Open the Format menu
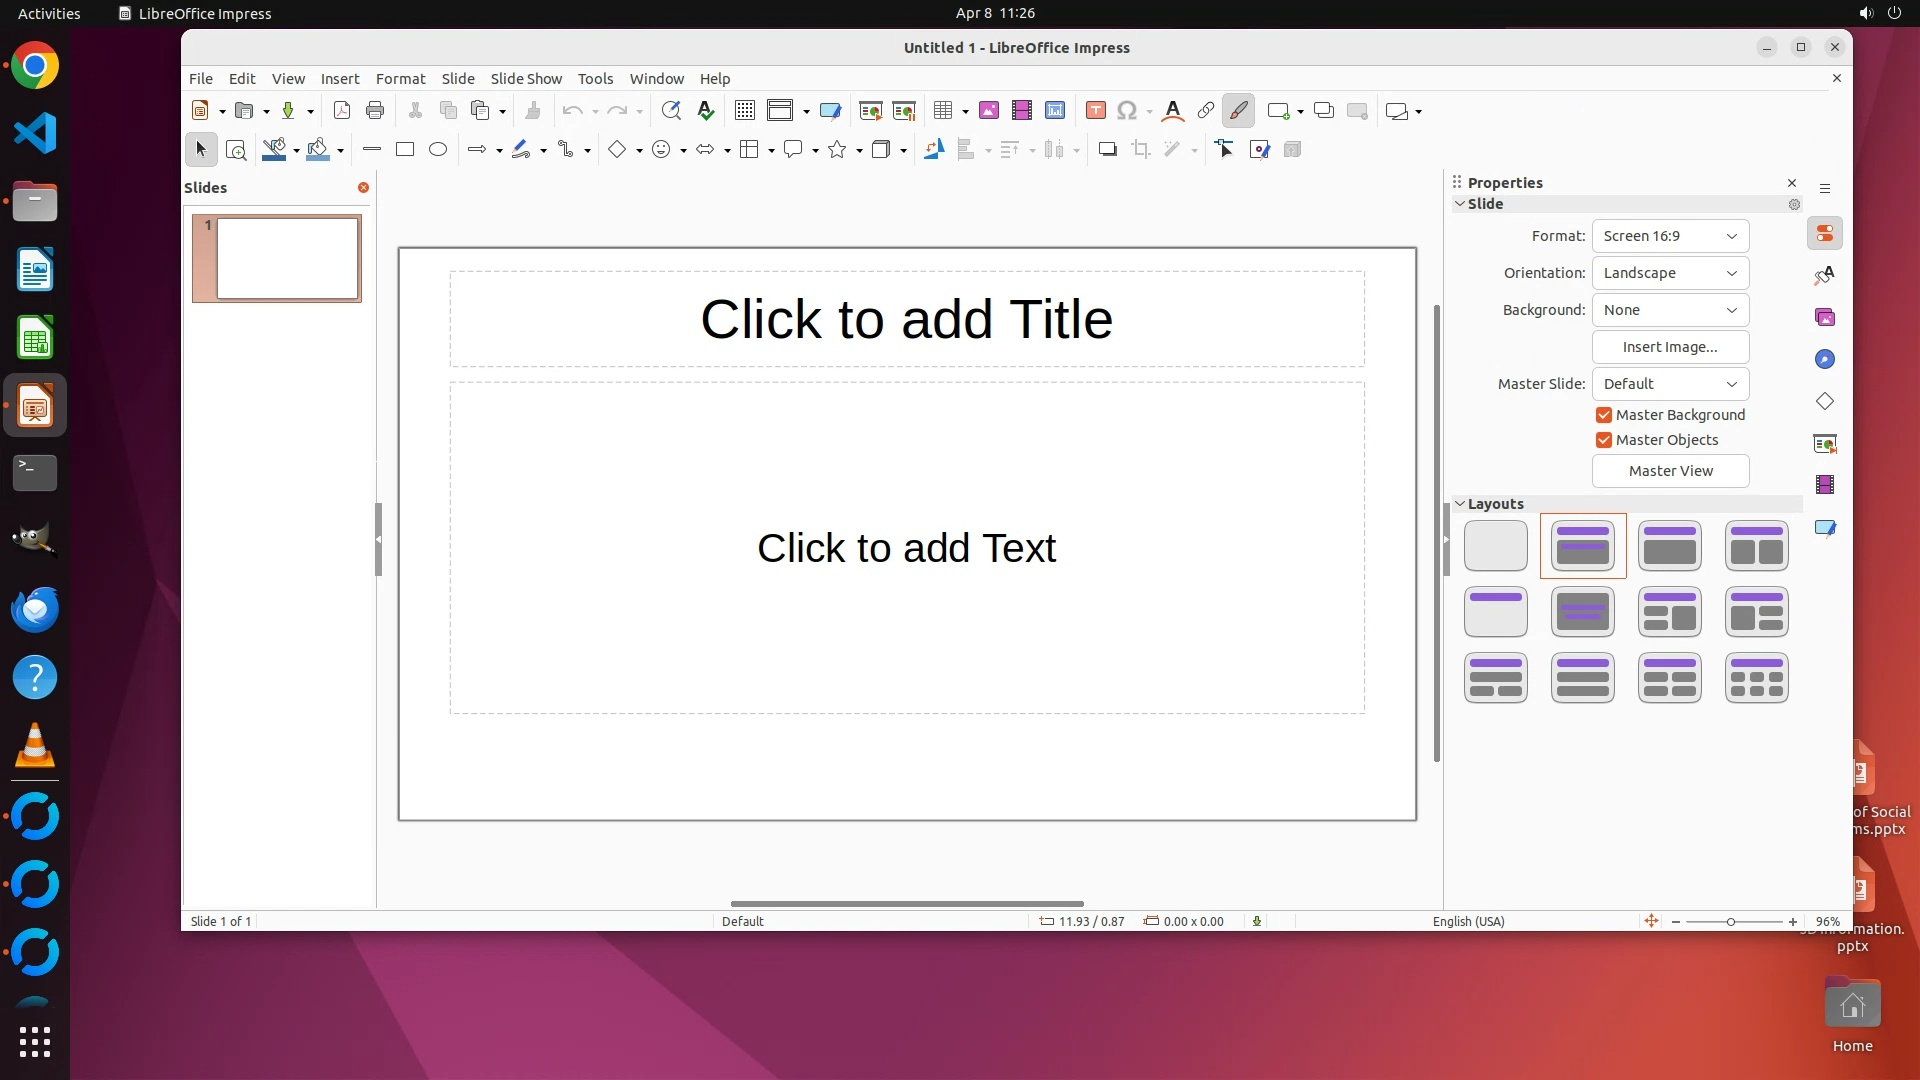This screenshot has width=1920, height=1080. click(400, 79)
